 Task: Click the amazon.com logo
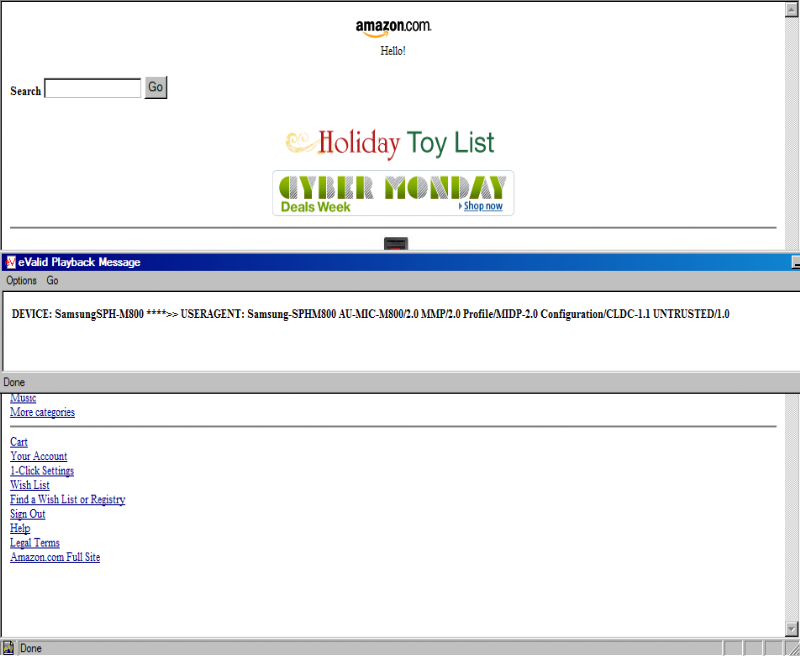click(x=393, y=29)
